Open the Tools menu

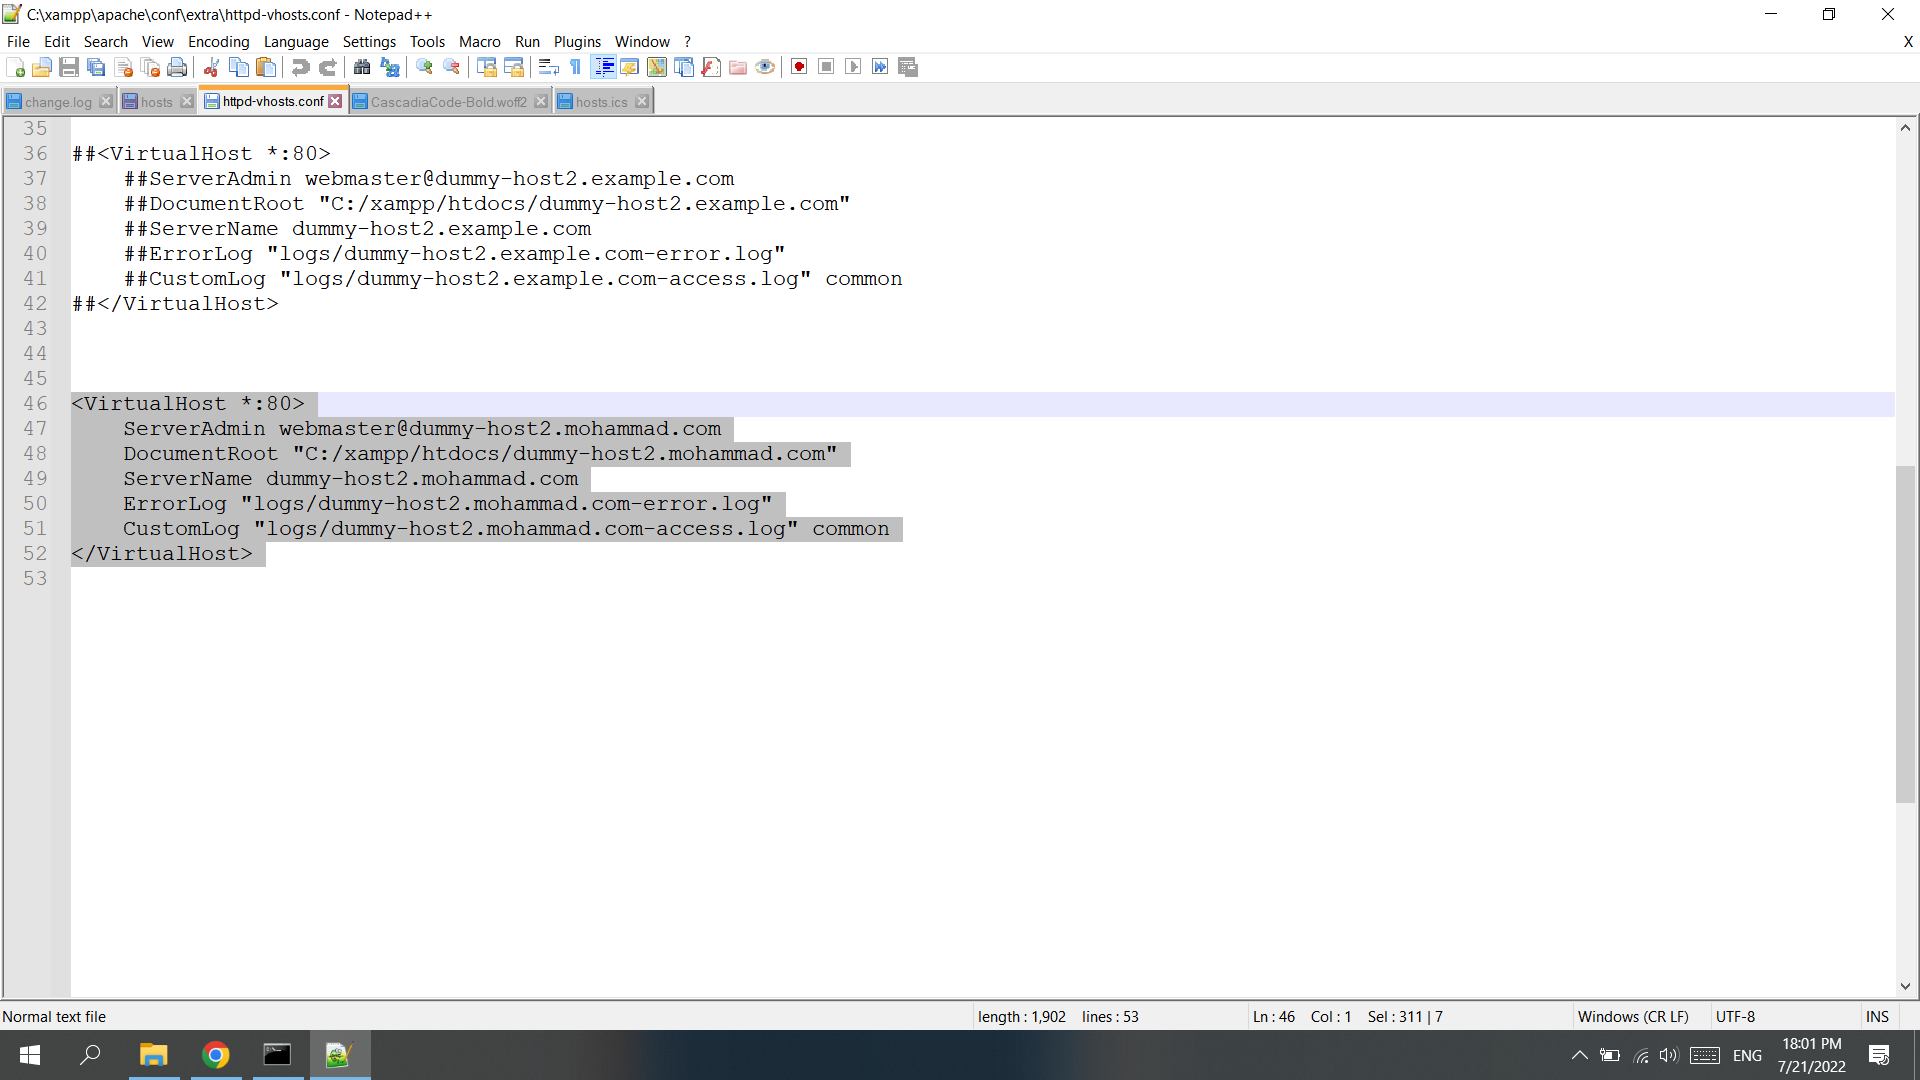(427, 41)
